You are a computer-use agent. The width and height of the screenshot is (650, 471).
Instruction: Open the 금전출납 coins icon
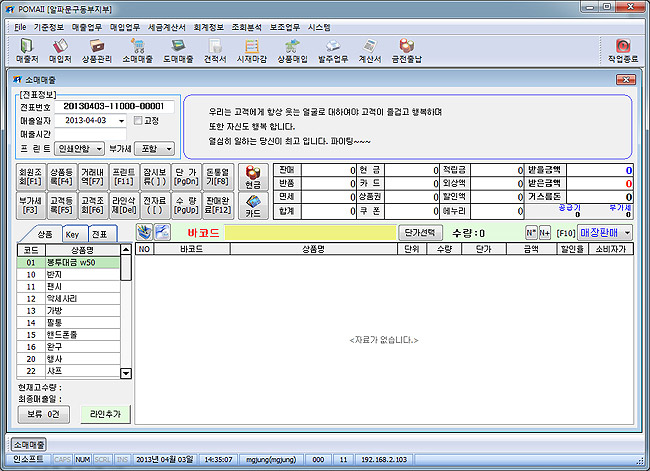pyautogui.click(x=407, y=51)
